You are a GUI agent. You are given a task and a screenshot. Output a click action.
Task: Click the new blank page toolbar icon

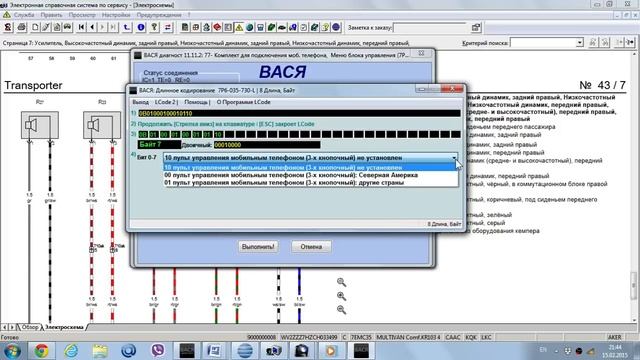point(35,27)
